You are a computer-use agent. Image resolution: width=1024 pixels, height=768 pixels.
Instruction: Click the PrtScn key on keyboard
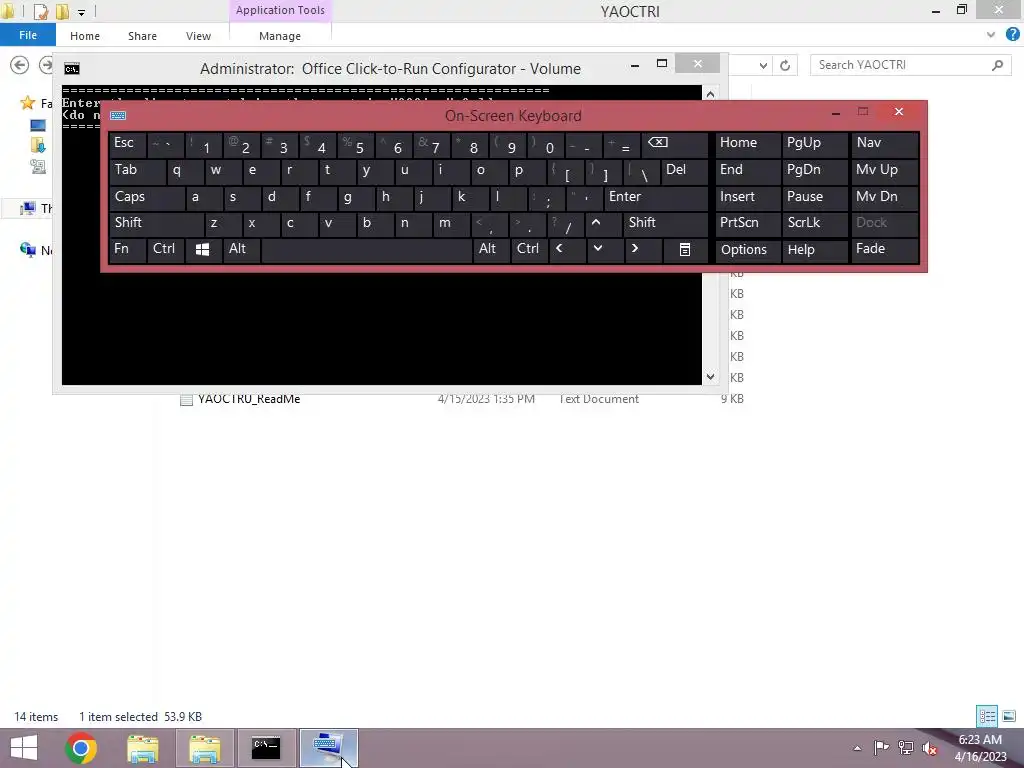(x=747, y=223)
